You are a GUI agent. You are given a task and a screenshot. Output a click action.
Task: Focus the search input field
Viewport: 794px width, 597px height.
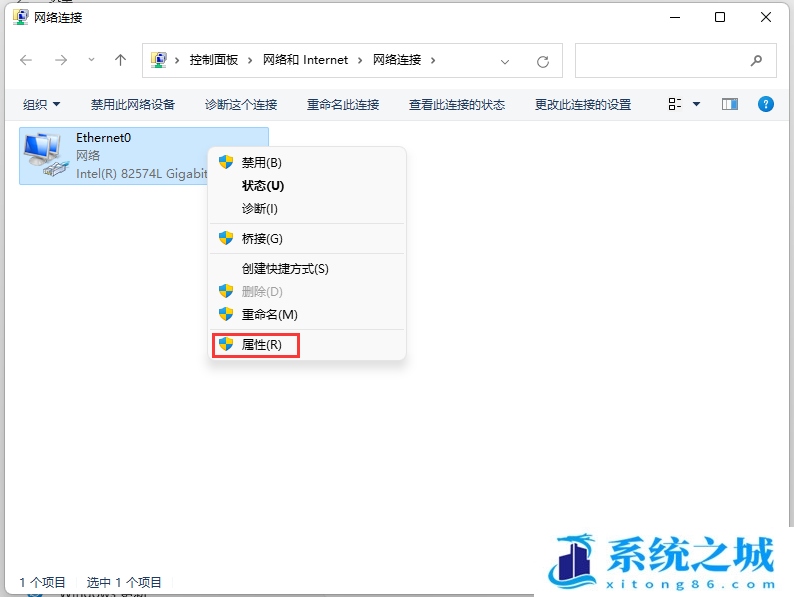click(676, 61)
